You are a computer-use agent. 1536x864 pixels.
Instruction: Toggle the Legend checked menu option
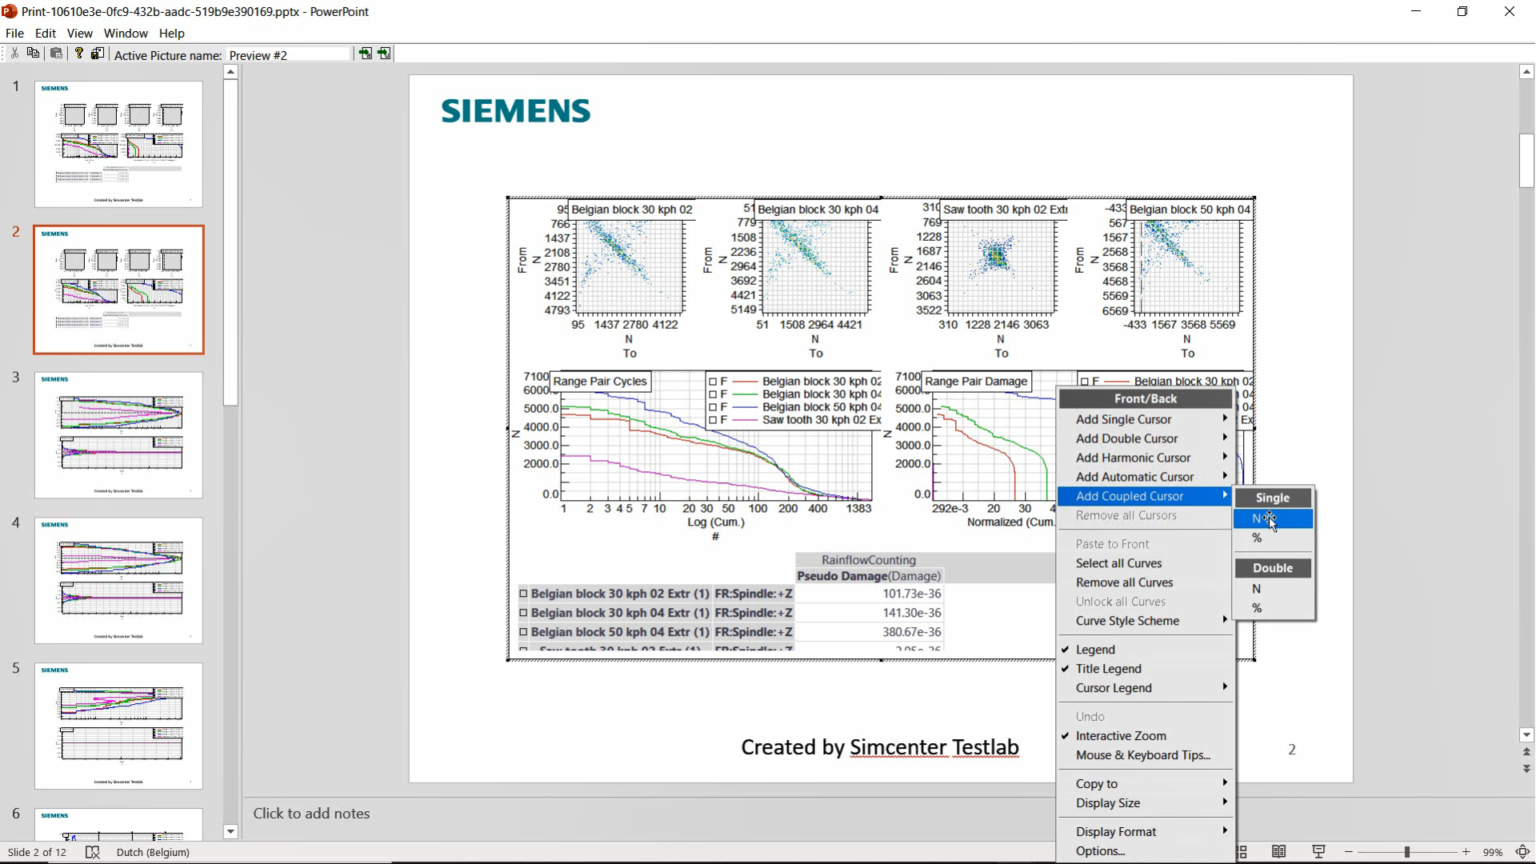1095,649
